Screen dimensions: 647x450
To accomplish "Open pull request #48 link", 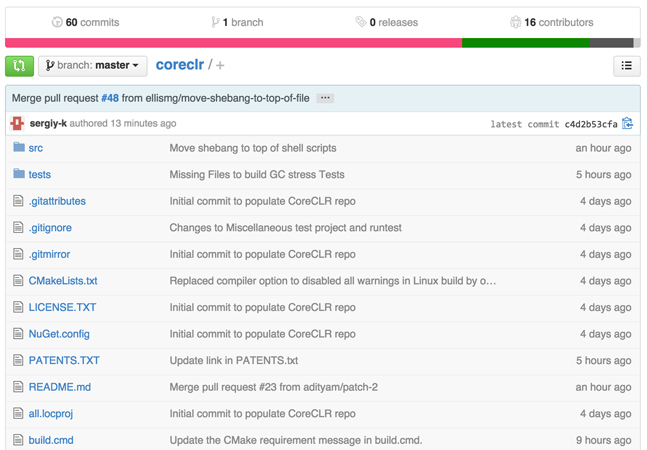I will coord(110,98).
